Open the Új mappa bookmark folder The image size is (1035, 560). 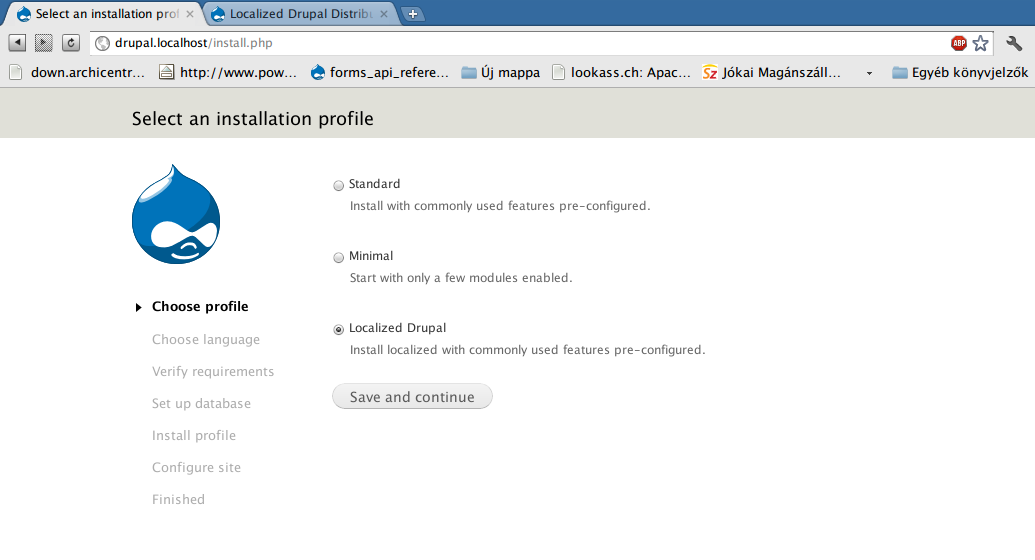500,73
